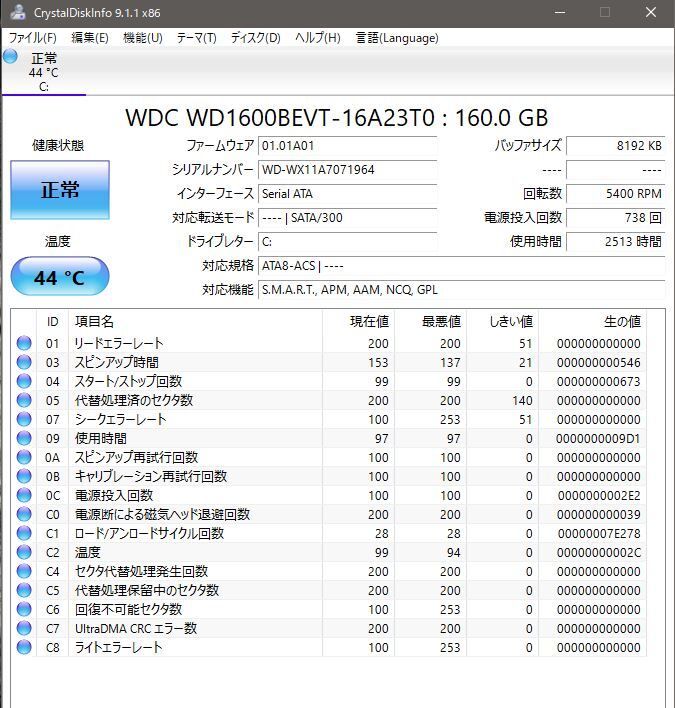
Task: Click the power on count field 738 回
Action: tap(615, 218)
